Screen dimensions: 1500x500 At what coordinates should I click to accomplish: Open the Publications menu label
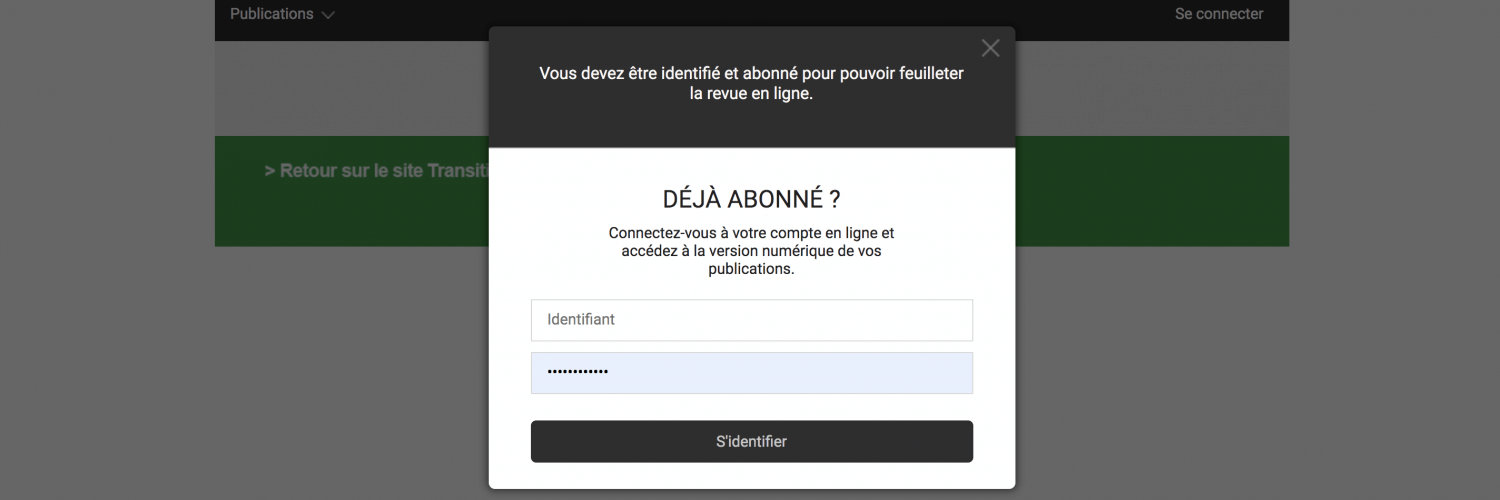(x=271, y=14)
